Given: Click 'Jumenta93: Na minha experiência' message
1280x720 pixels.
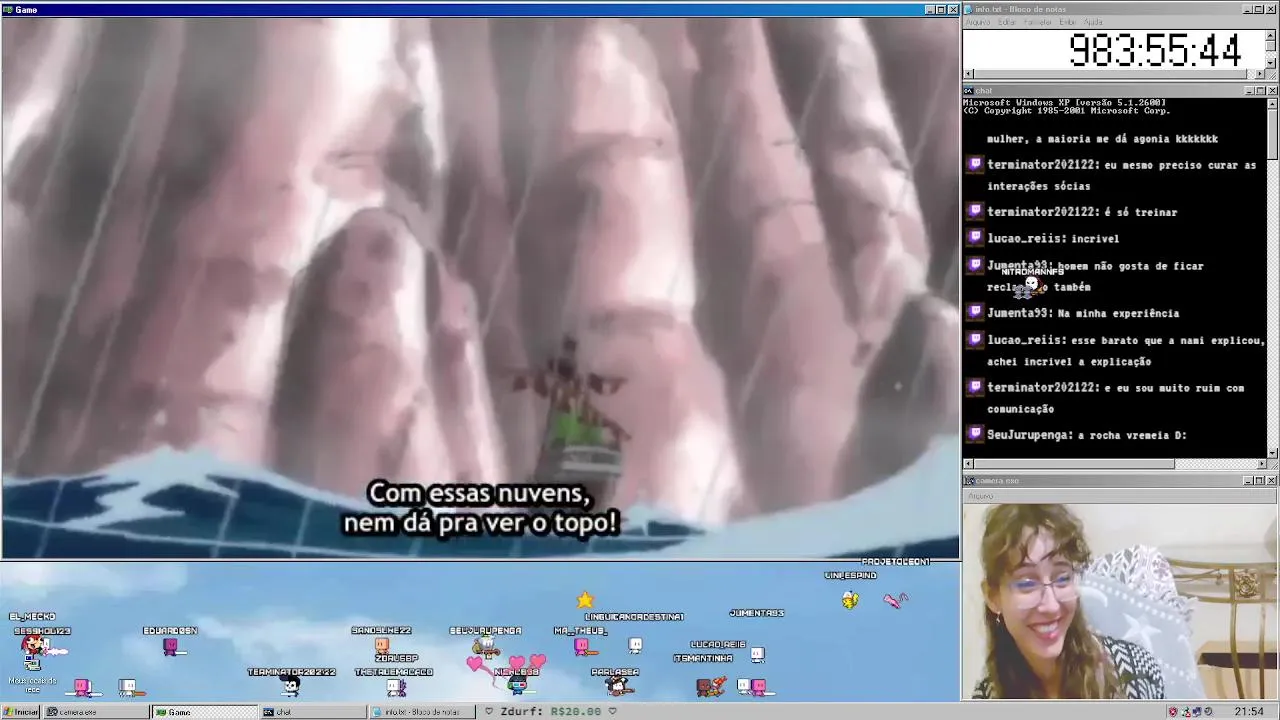Looking at the screenshot, I should (x=1083, y=313).
